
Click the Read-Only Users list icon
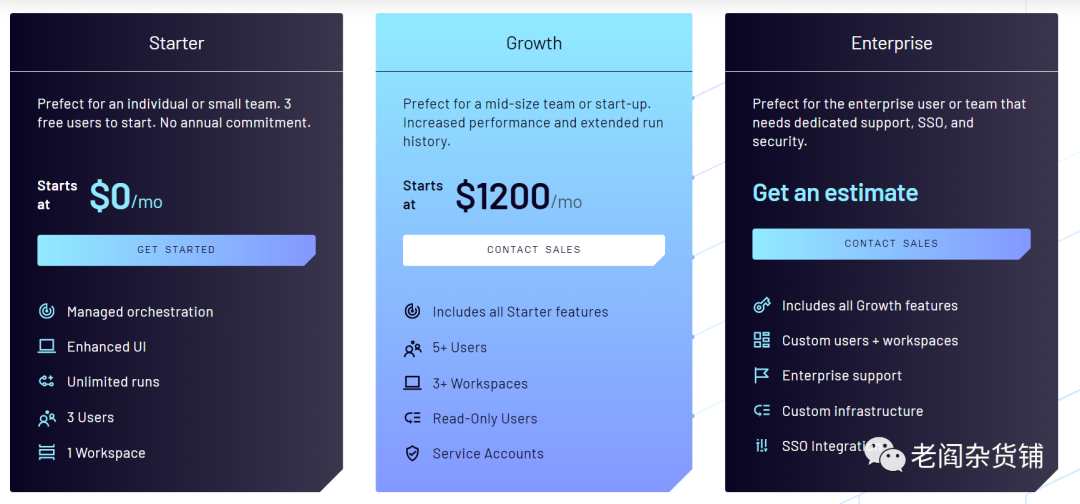[412, 418]
